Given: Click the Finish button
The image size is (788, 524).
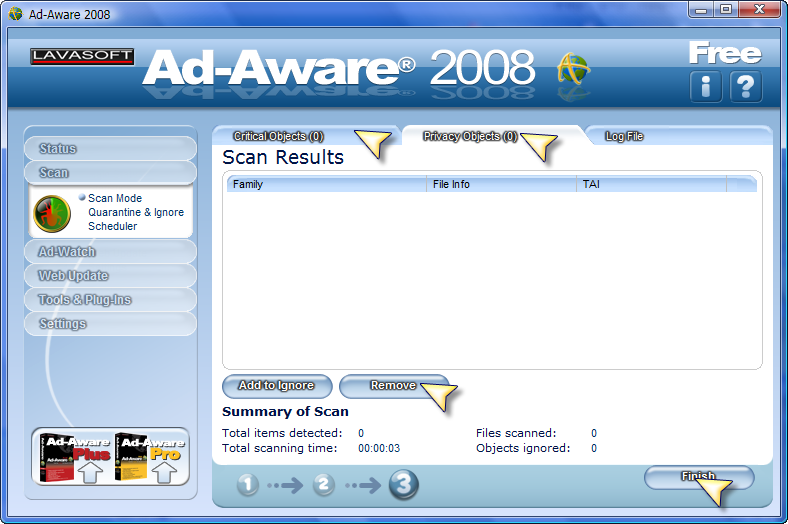Looking at the screenshot, I should click(x=699, y=477).
